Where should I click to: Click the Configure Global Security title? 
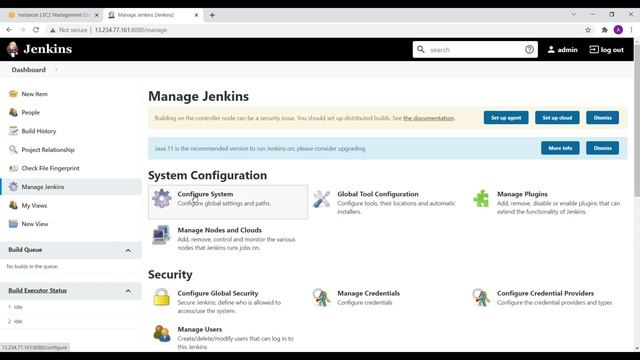coord(218,293)
